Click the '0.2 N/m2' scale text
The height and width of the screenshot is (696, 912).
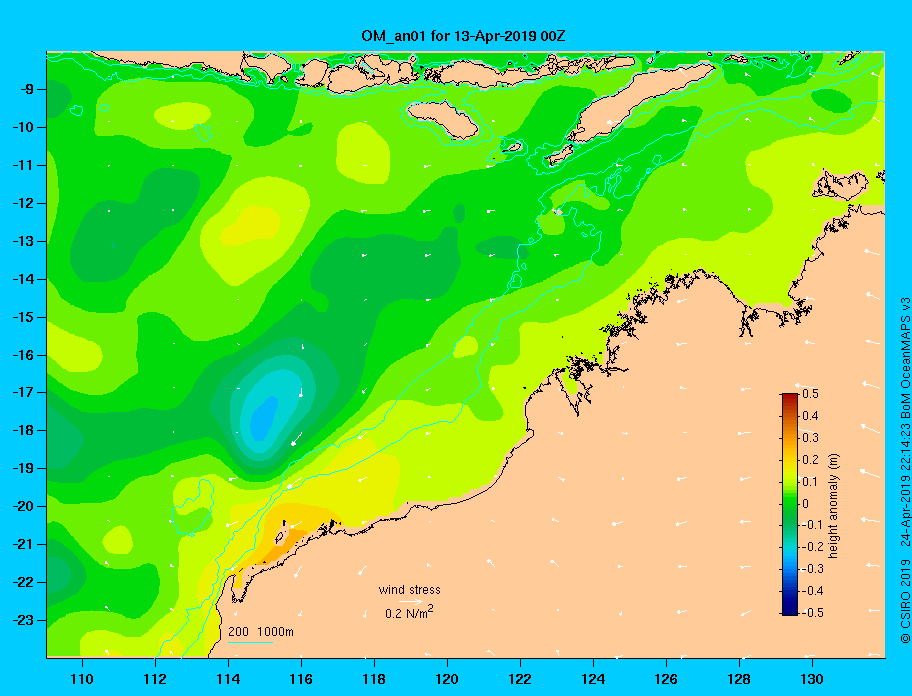click(409, 613)
